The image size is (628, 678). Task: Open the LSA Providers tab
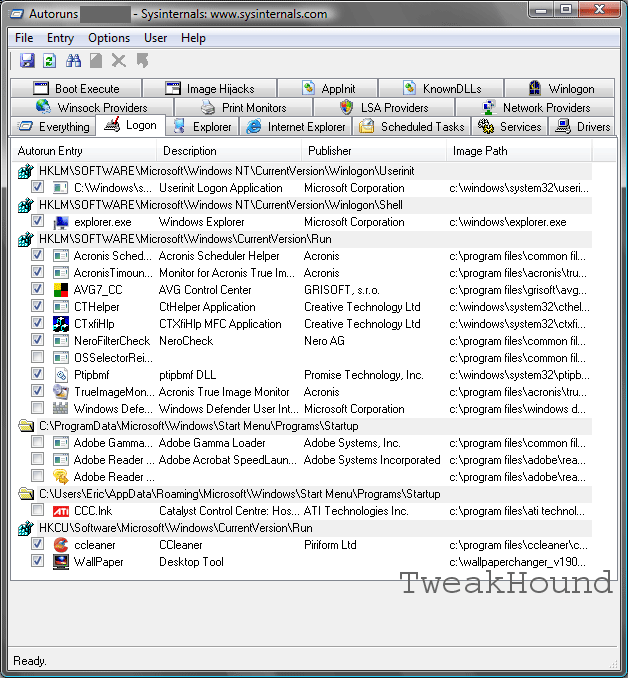(x=384, y=108)
